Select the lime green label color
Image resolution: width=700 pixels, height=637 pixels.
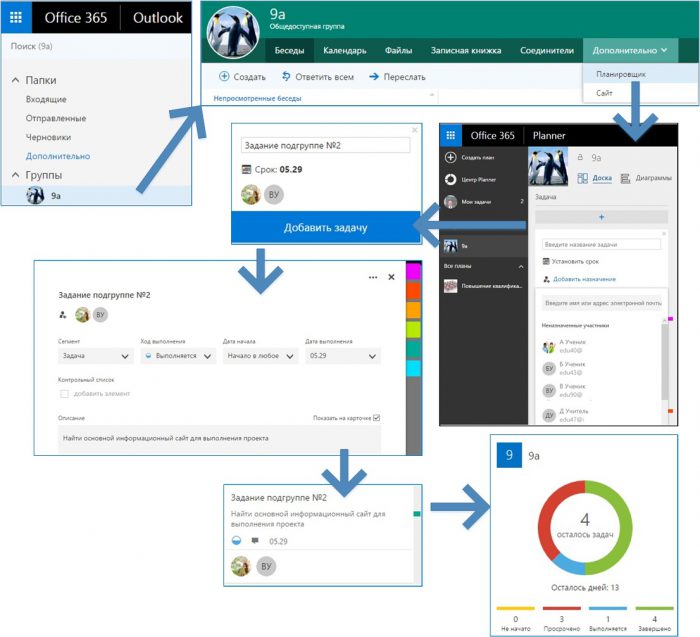coord(413,329)
